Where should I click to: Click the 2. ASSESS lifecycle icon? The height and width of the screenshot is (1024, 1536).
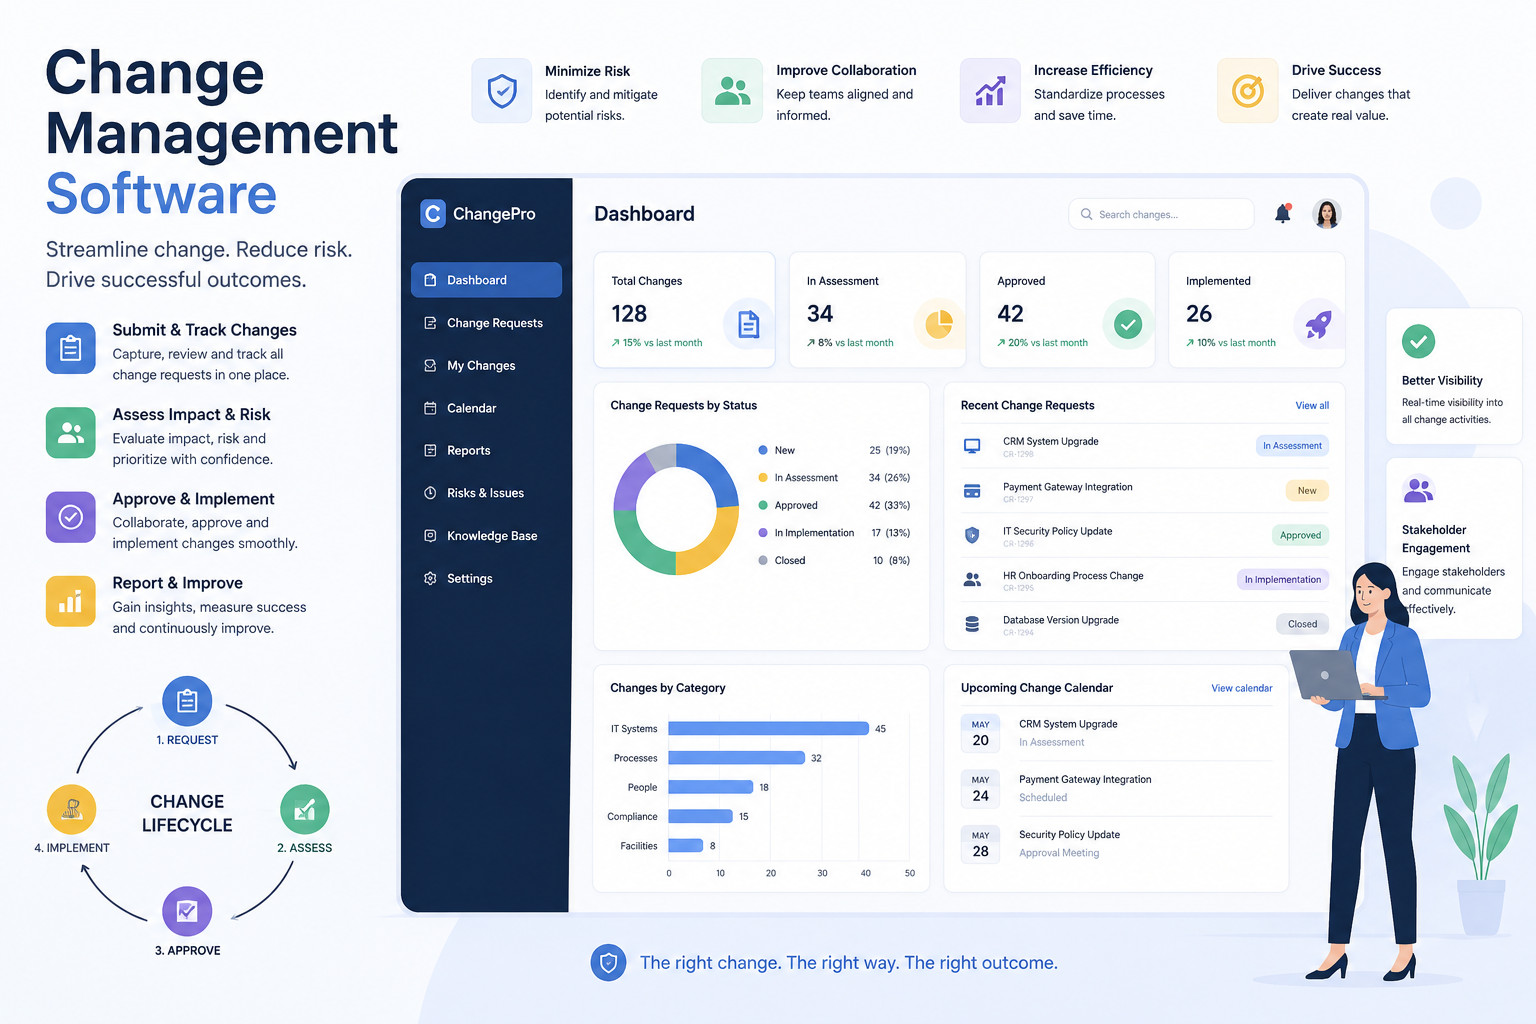click(305, 810)
